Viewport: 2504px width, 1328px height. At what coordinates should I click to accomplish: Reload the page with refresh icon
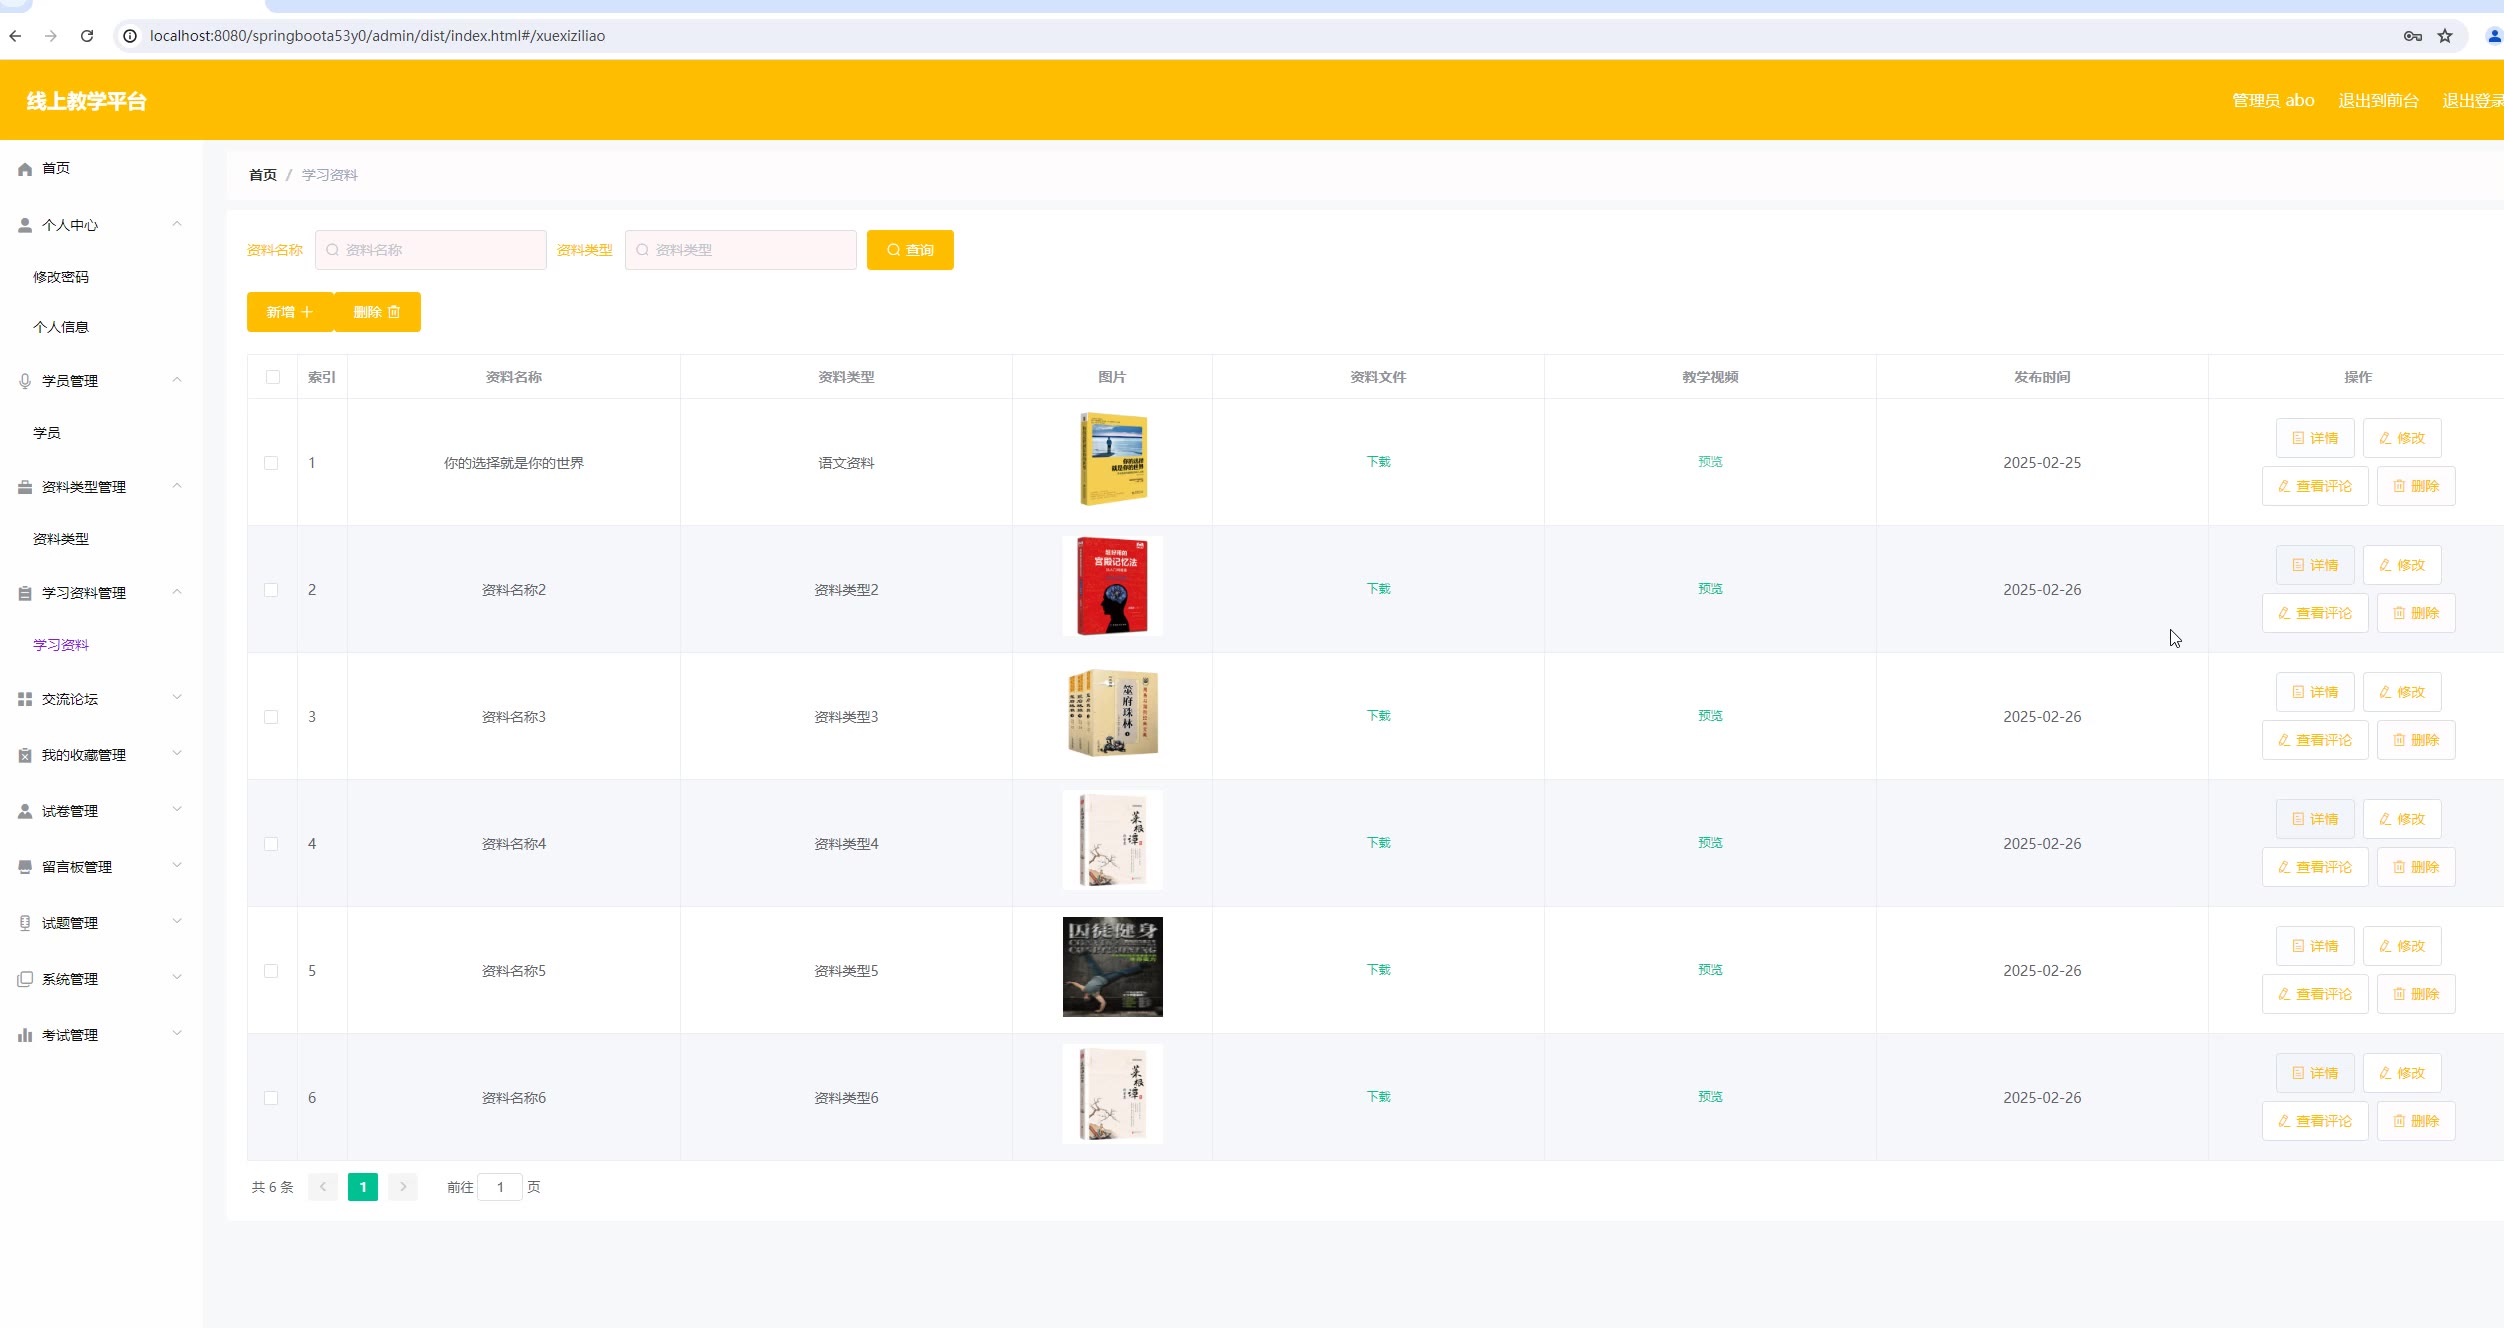(x=87, y=36)
